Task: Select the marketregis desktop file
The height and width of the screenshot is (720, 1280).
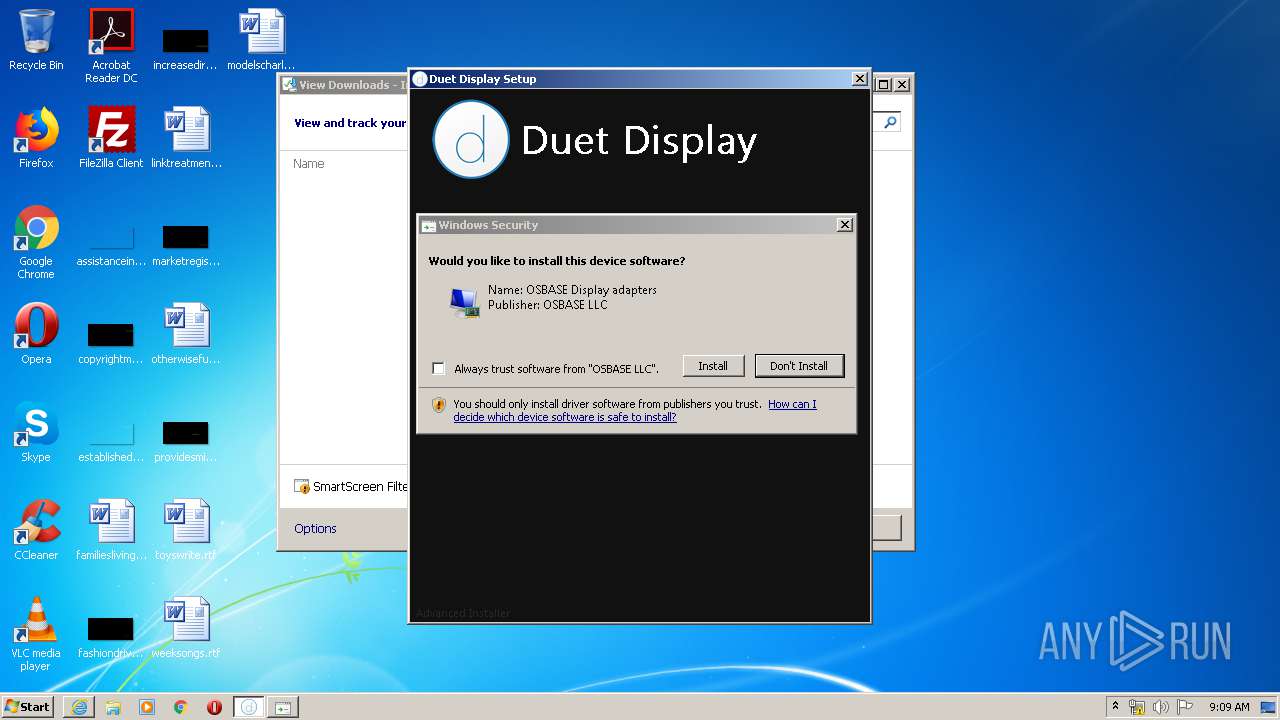Action: click(x=186, y=243)
